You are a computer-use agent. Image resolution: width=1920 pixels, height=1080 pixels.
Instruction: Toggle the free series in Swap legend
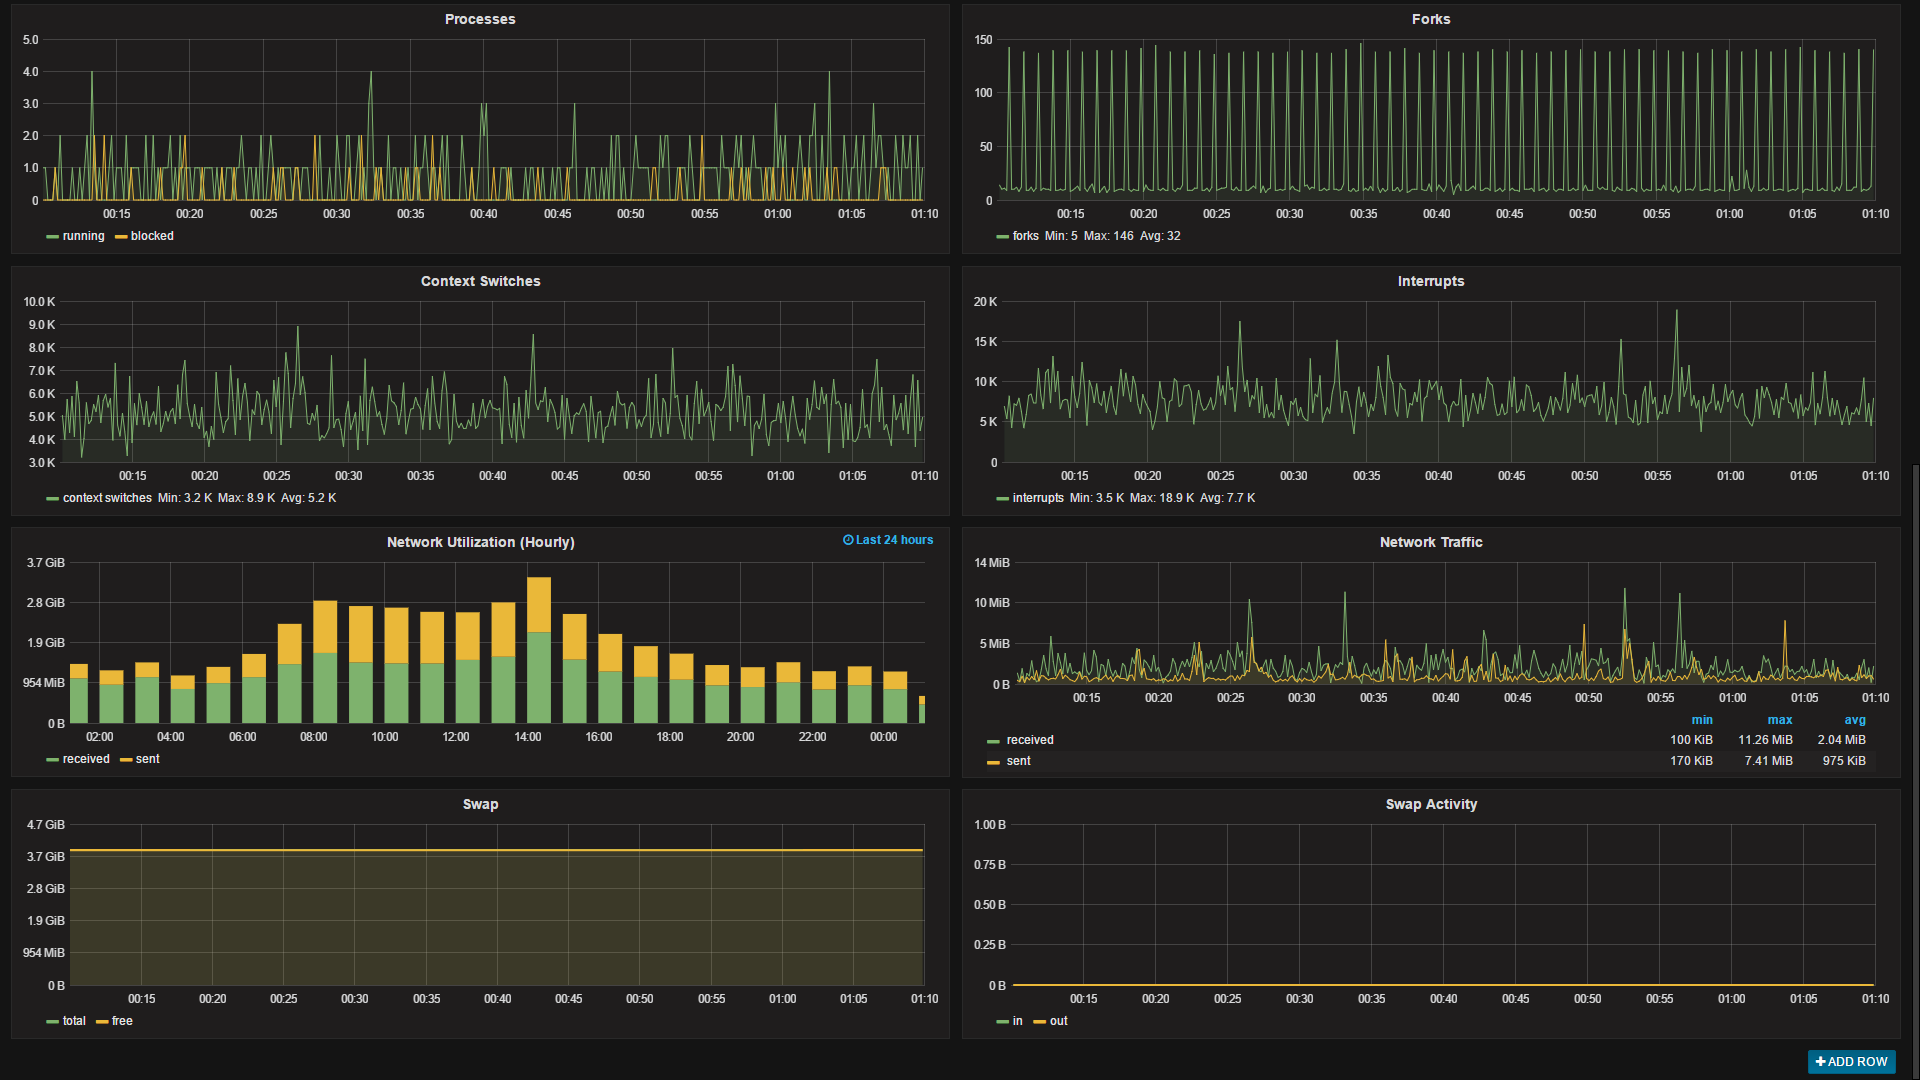122,1021
